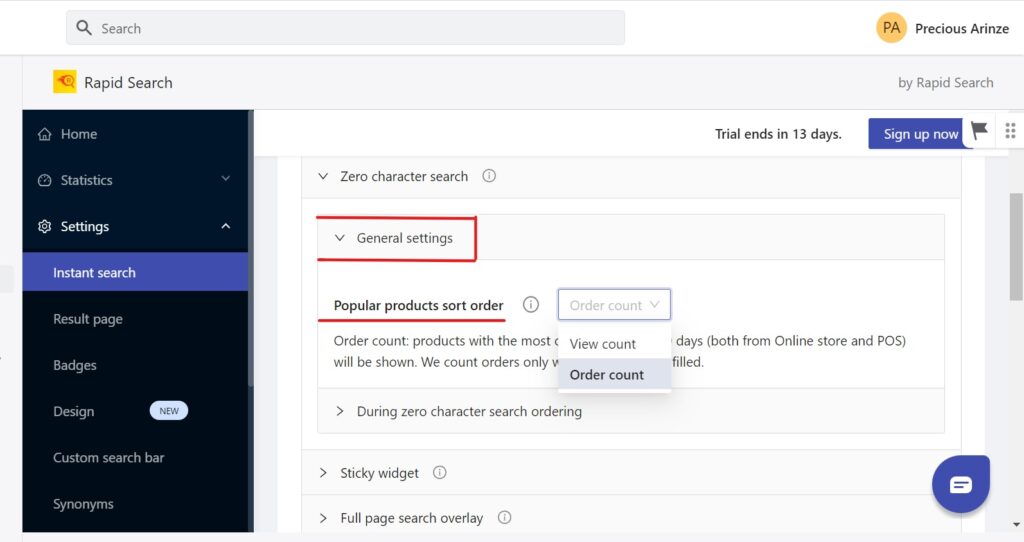Screen dimensions: 1024x542
Task: Collapse Settings with the up chevron
Action: click(x=225, y=226)
